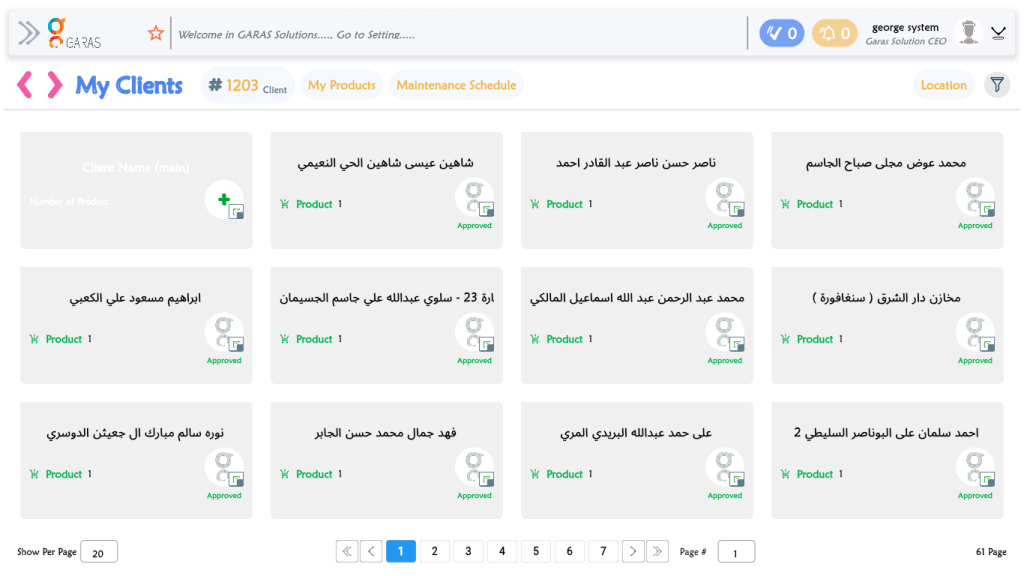Click the next page single arrow
1024x576 pixels.
[x=632, y=551]
